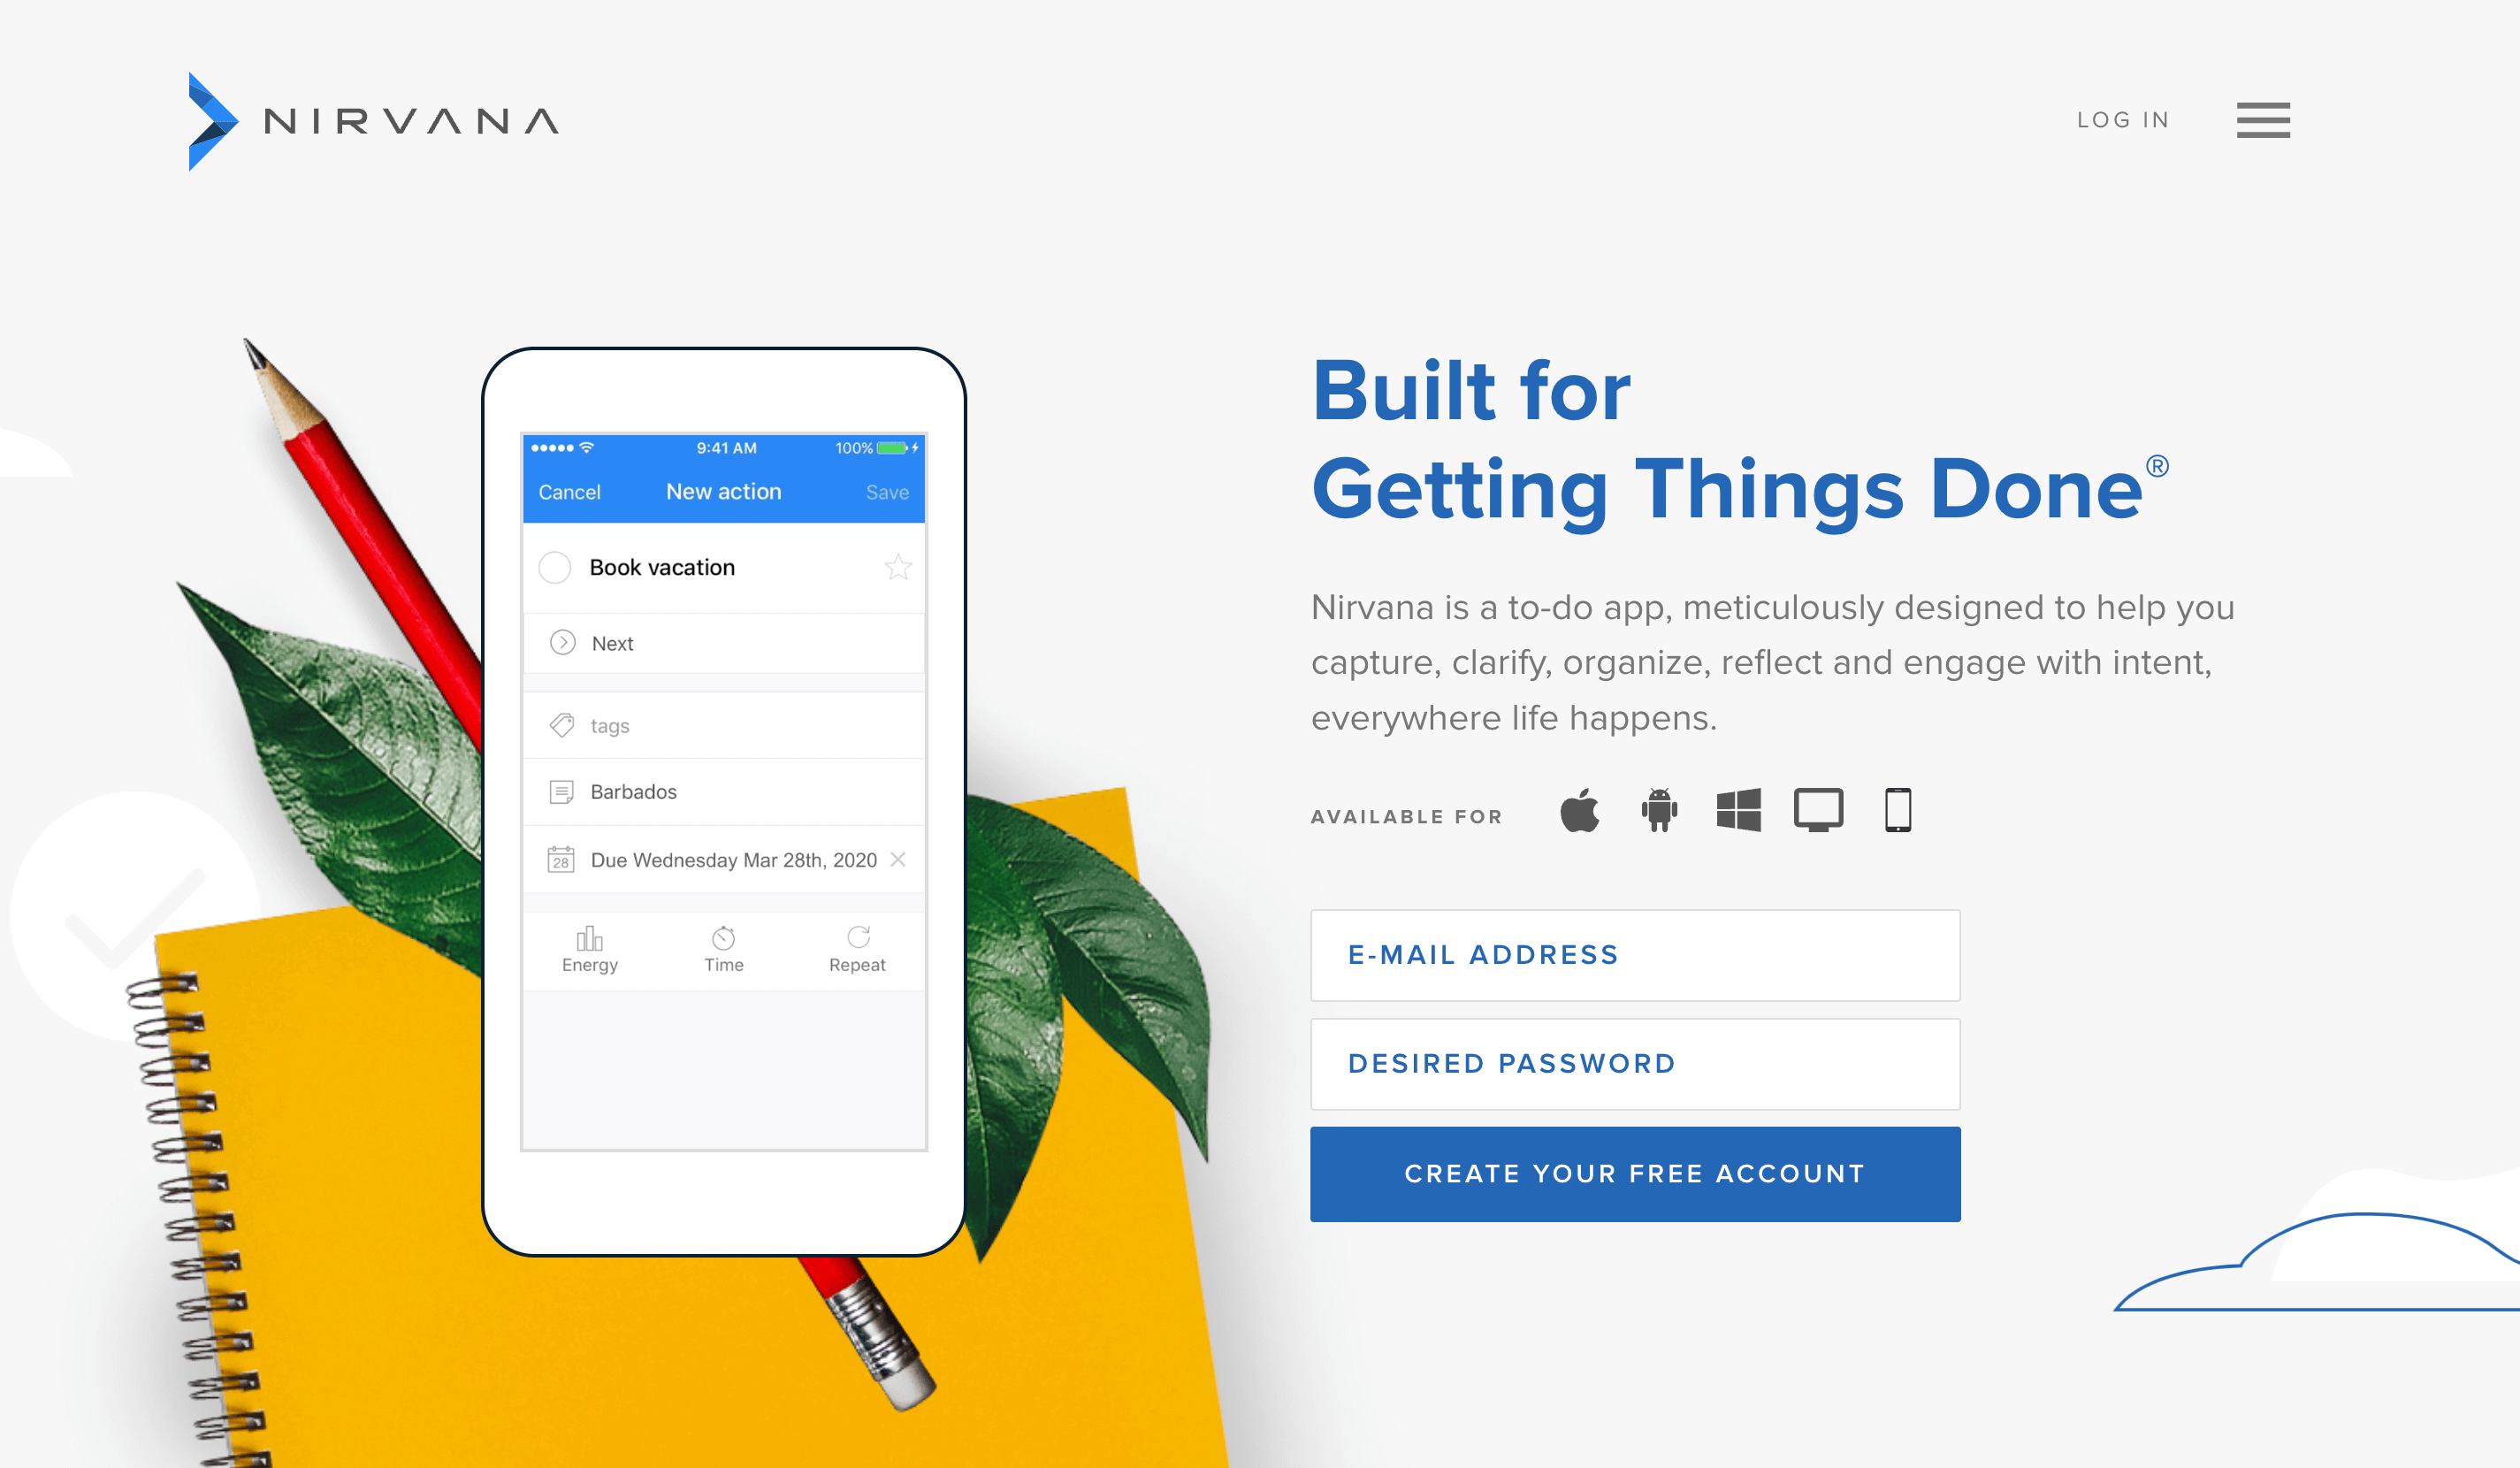This screenshot has height=1468, width=2520.
Task: Click the task completion circle checkbox
Action: 557,566
